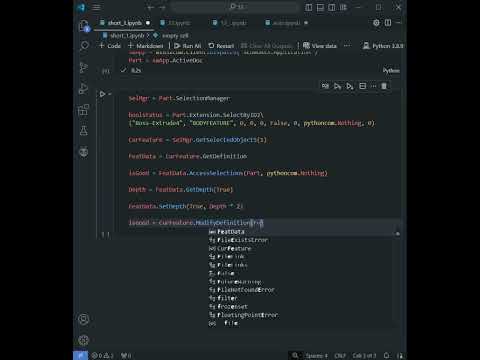Execute cell and below from cell toolbar
This screenshot has width=480, height=360.
[x=349, y=86]
